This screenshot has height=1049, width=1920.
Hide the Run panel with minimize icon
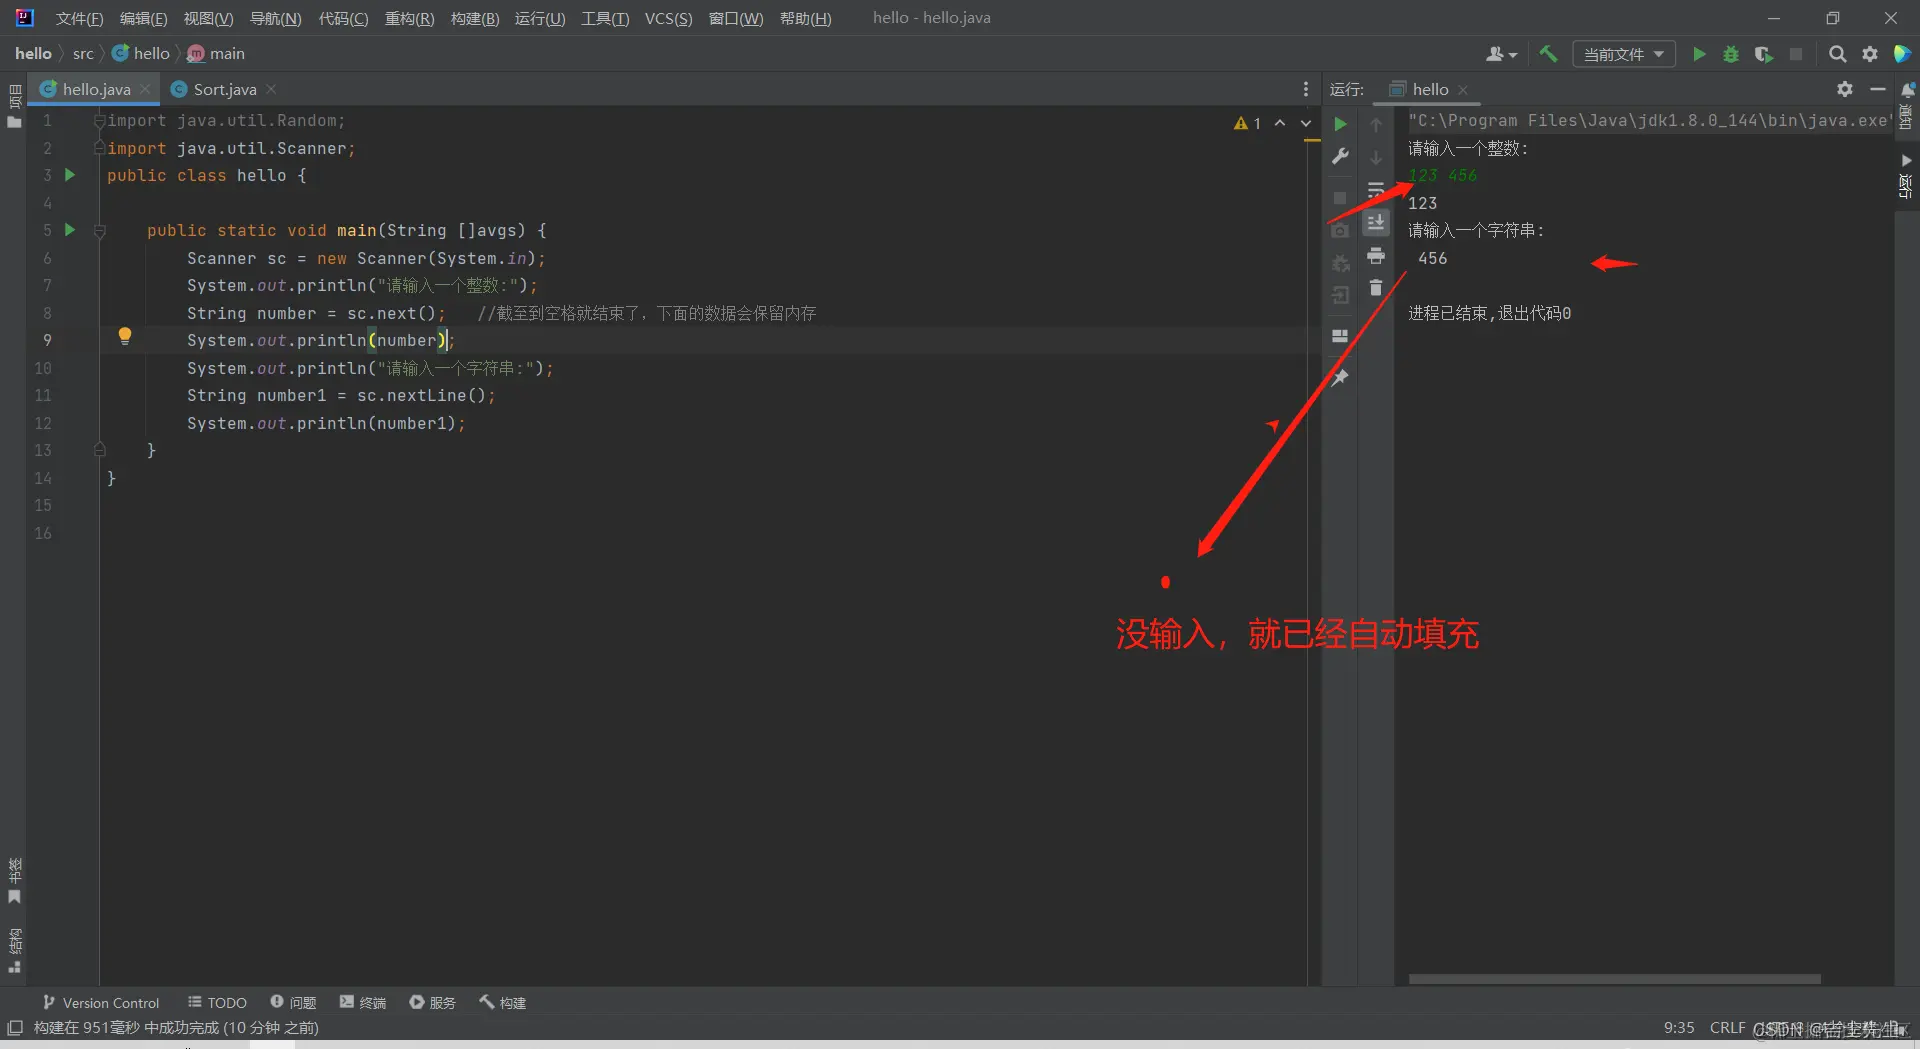pos(1878,89)
